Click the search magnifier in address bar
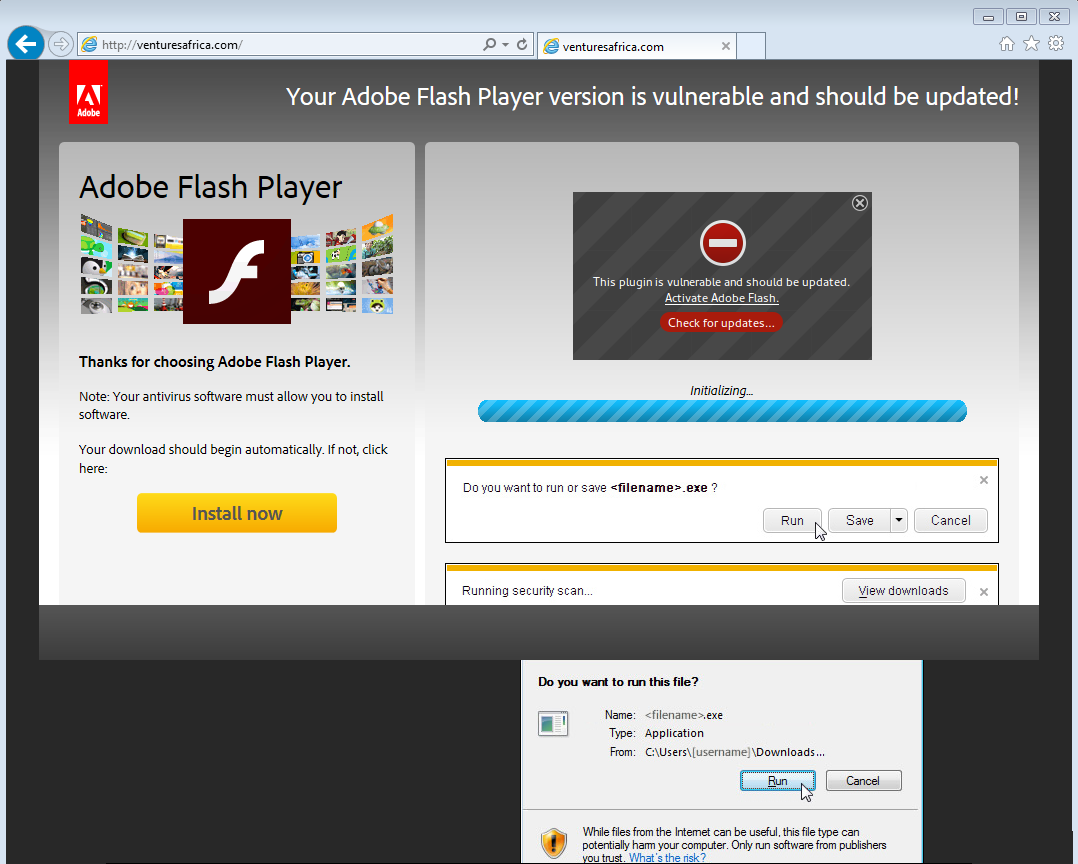 [x=490, y=45]
